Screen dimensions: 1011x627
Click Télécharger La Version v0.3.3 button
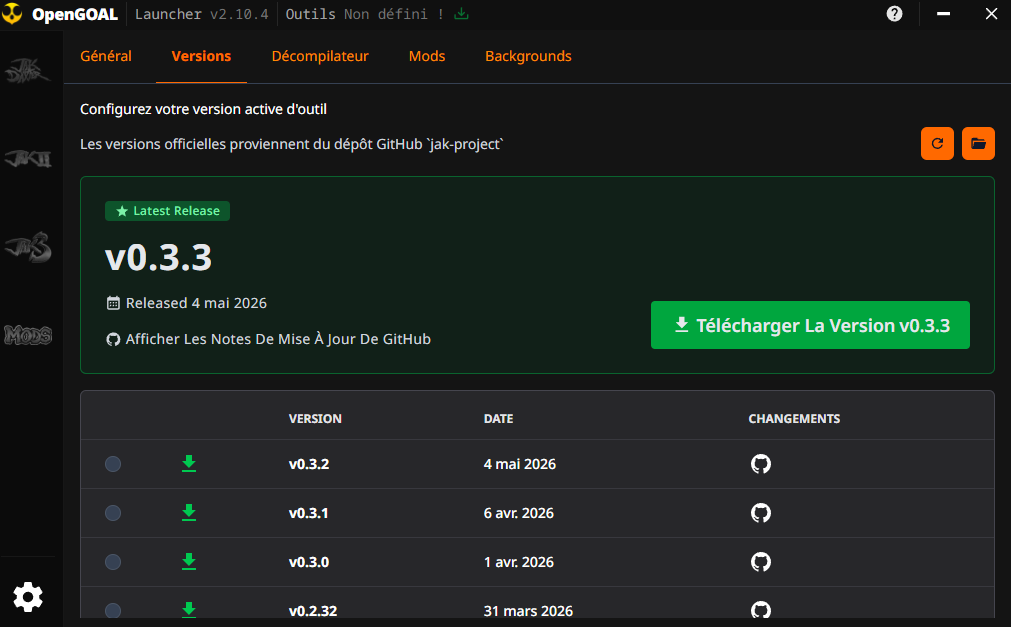[x=810, y=325]
